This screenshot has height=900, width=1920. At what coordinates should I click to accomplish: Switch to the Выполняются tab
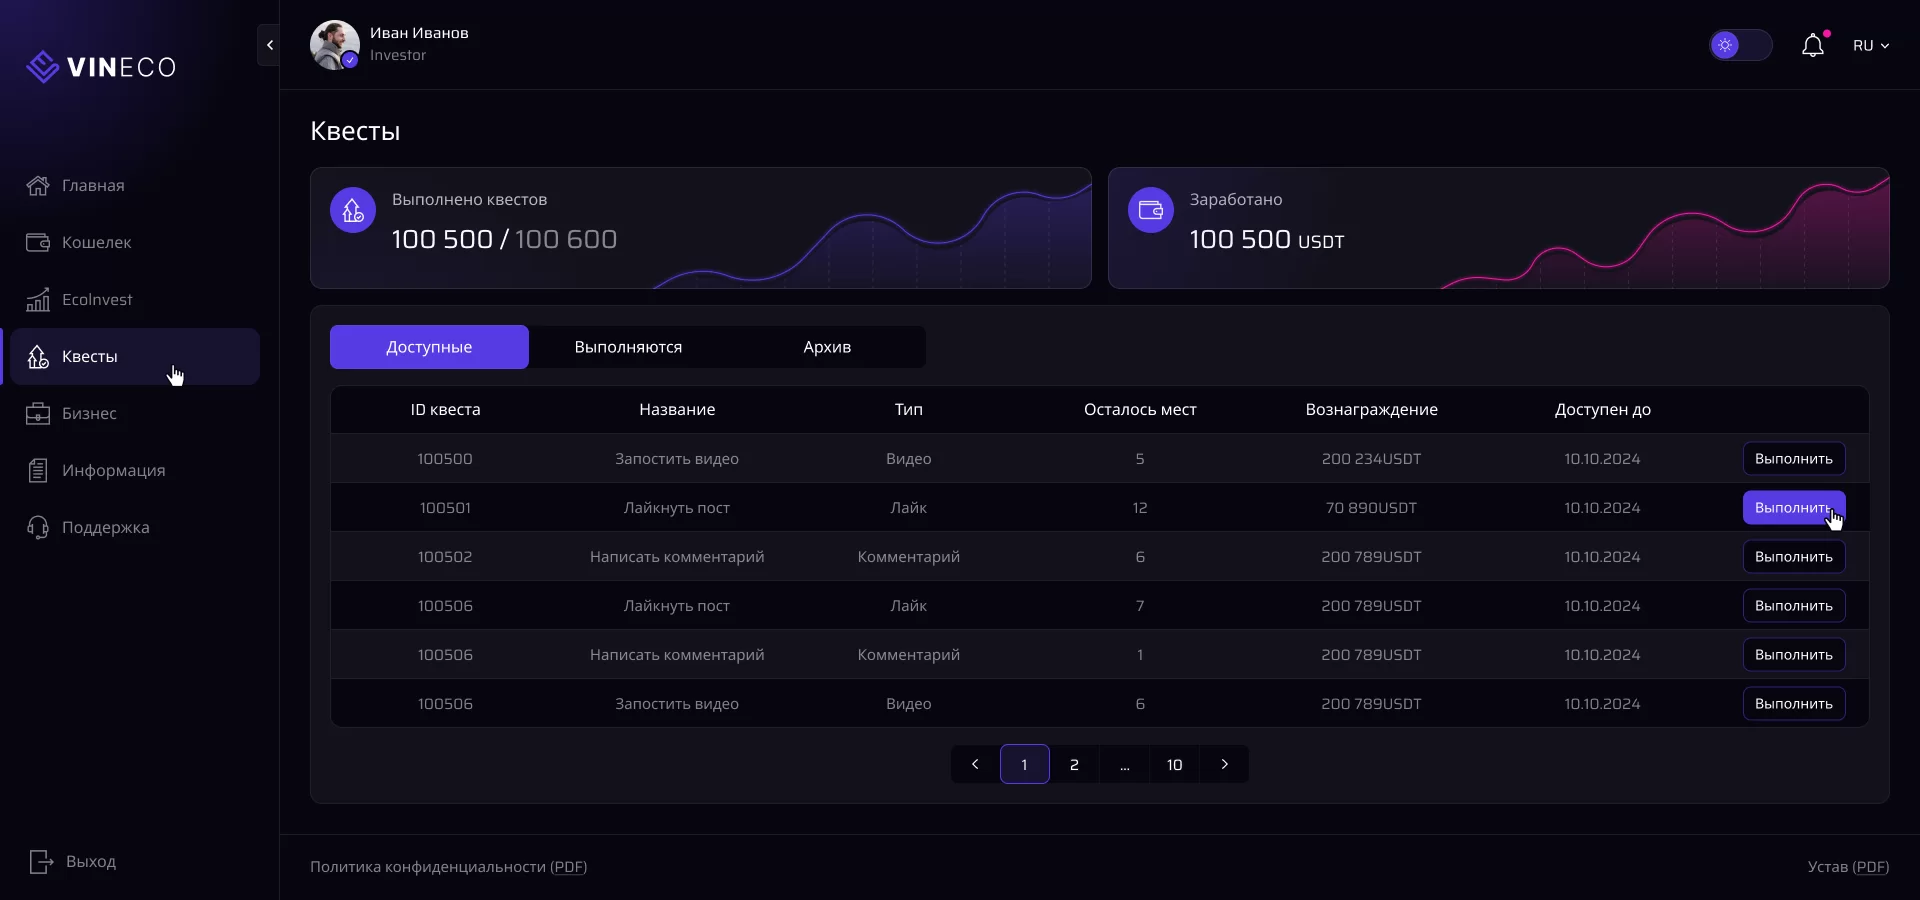click(628, 347)
